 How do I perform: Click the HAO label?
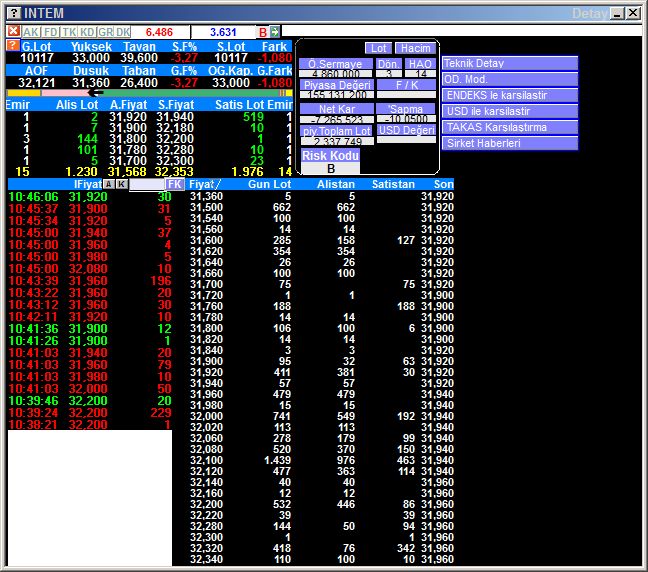[x=420, y=64]
